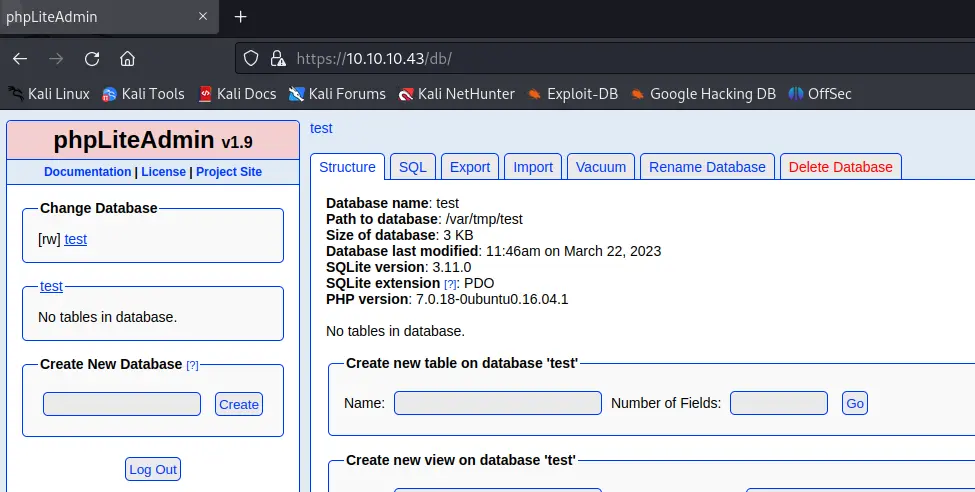Click the new table Name field
Screen dimensions: 975x492
[x=498, y=403]
